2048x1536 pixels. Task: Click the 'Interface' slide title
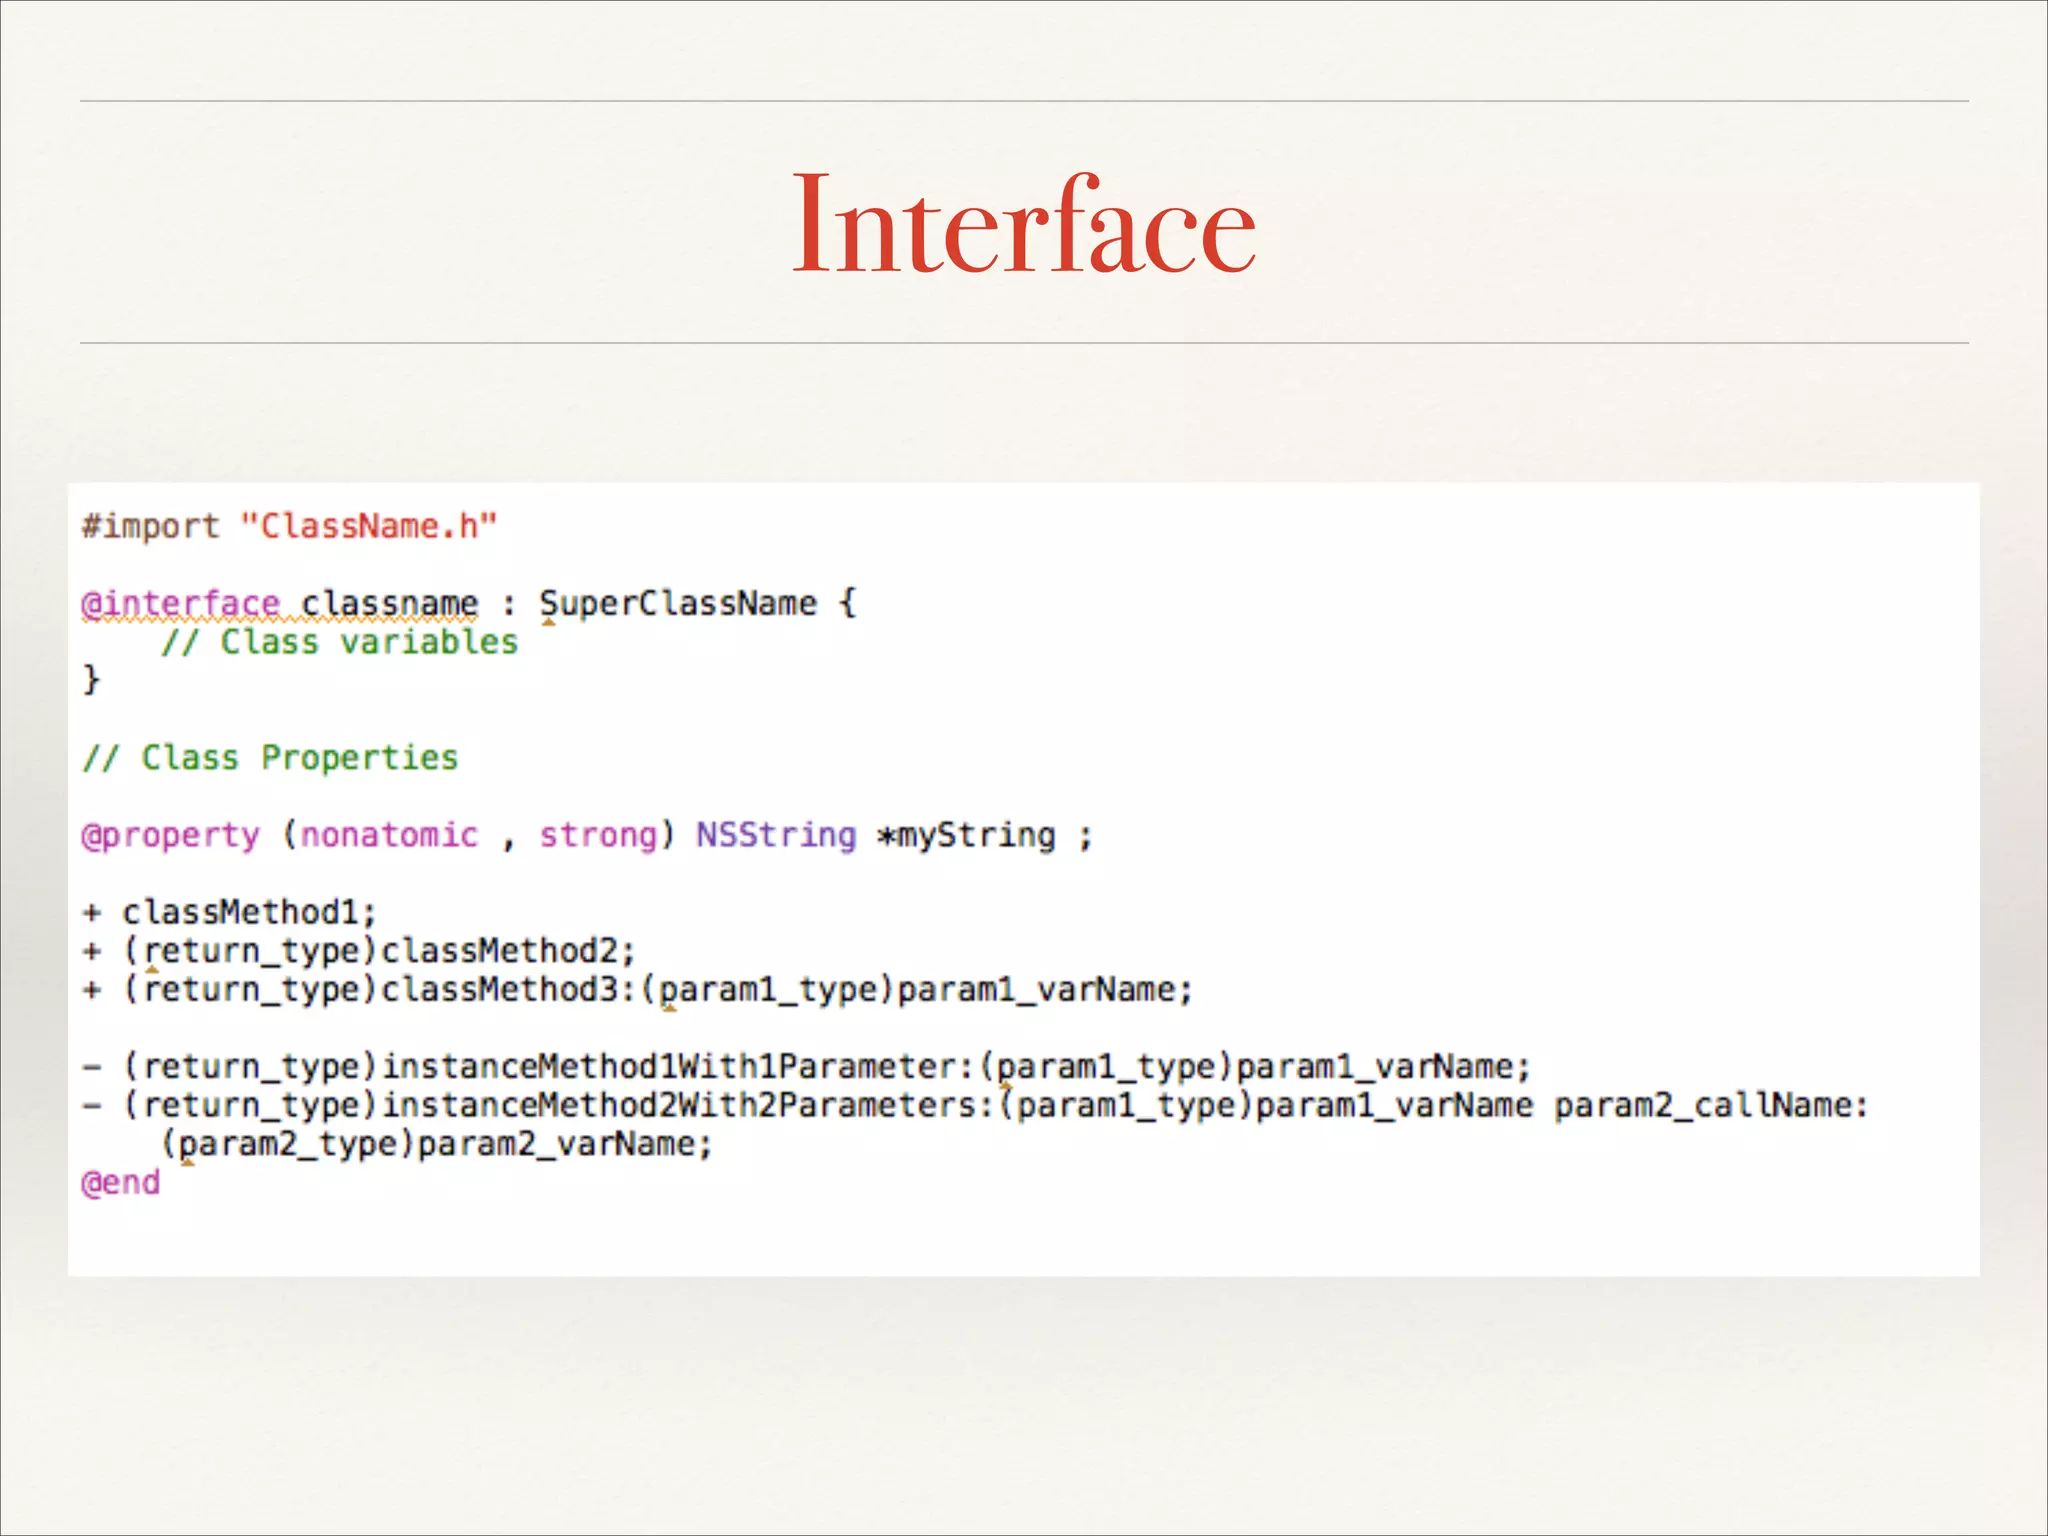point(1024,224)
